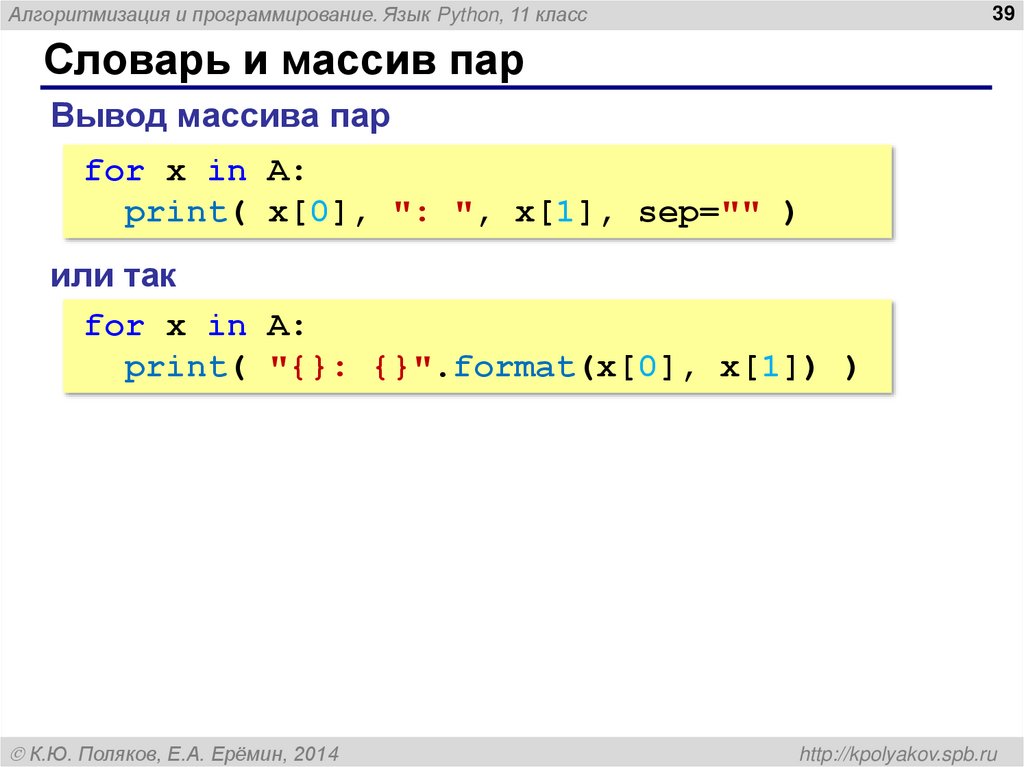Viewport: 1024px width, 767px height.
Task: Select the print call in second code block
Action: pos(176,367)
